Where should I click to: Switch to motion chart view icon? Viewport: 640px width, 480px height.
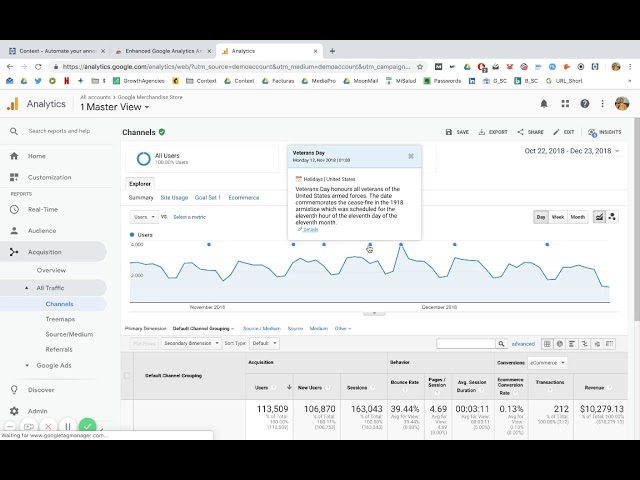click(x=612, y=217)
